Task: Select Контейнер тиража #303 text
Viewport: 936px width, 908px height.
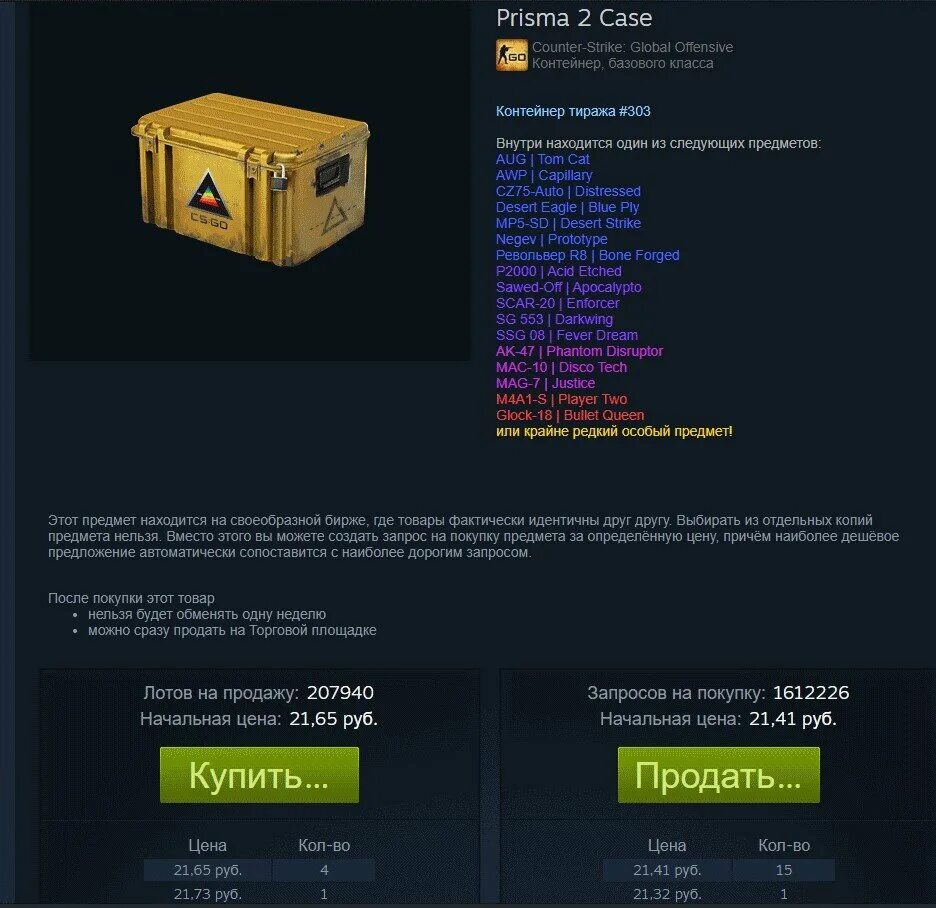Action: click(573, 111)
